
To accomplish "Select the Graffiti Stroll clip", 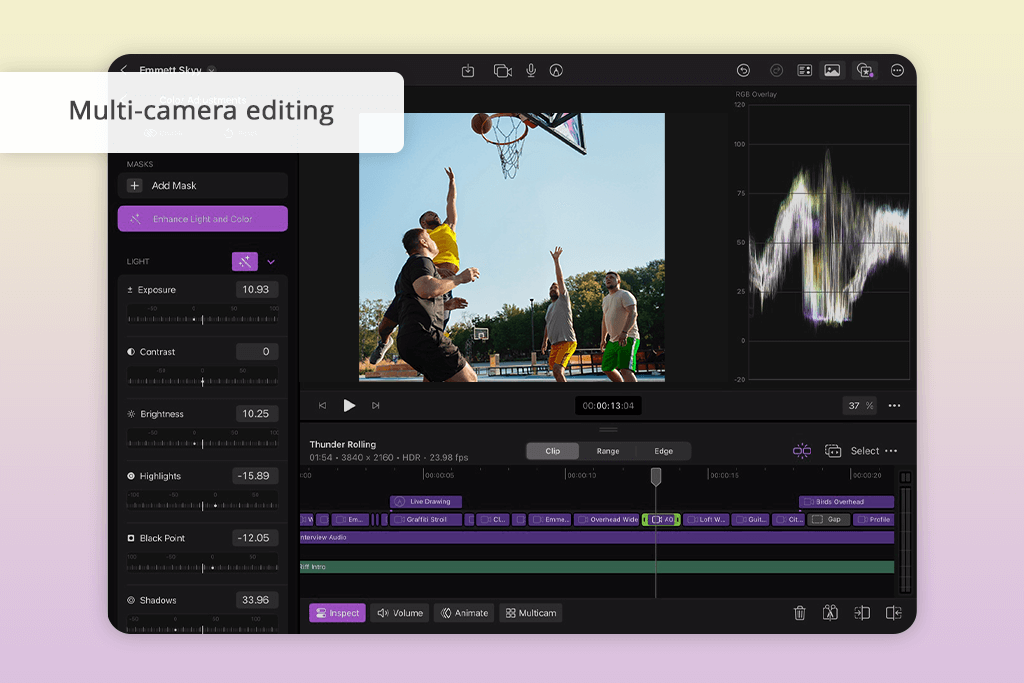I will point(426,520).
